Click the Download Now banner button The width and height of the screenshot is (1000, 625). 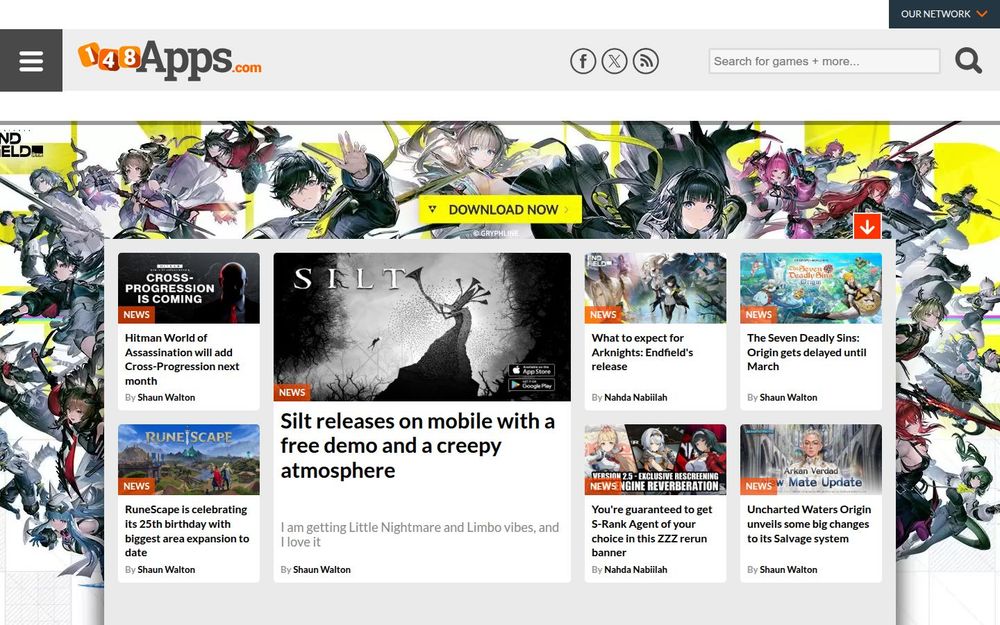tap(500, 209)
